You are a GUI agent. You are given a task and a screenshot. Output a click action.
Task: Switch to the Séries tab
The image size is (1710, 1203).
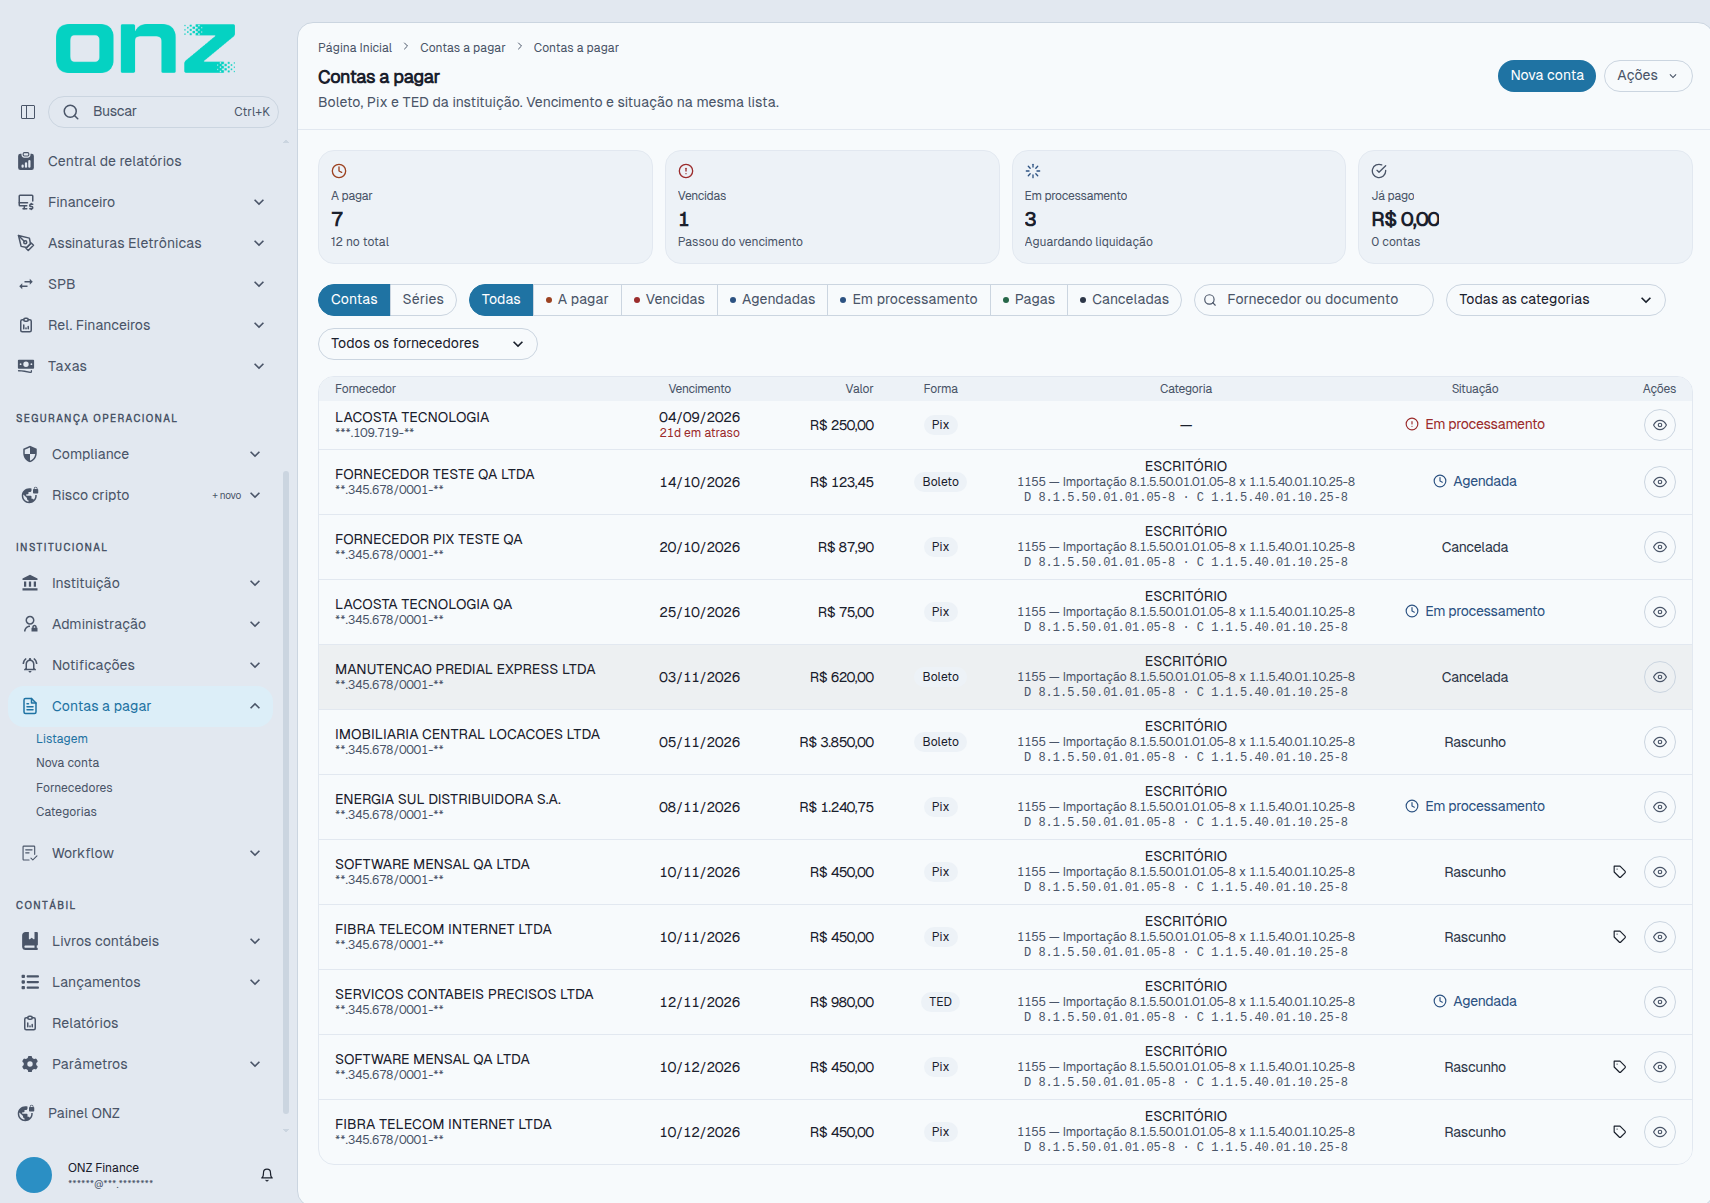(423, 300)
